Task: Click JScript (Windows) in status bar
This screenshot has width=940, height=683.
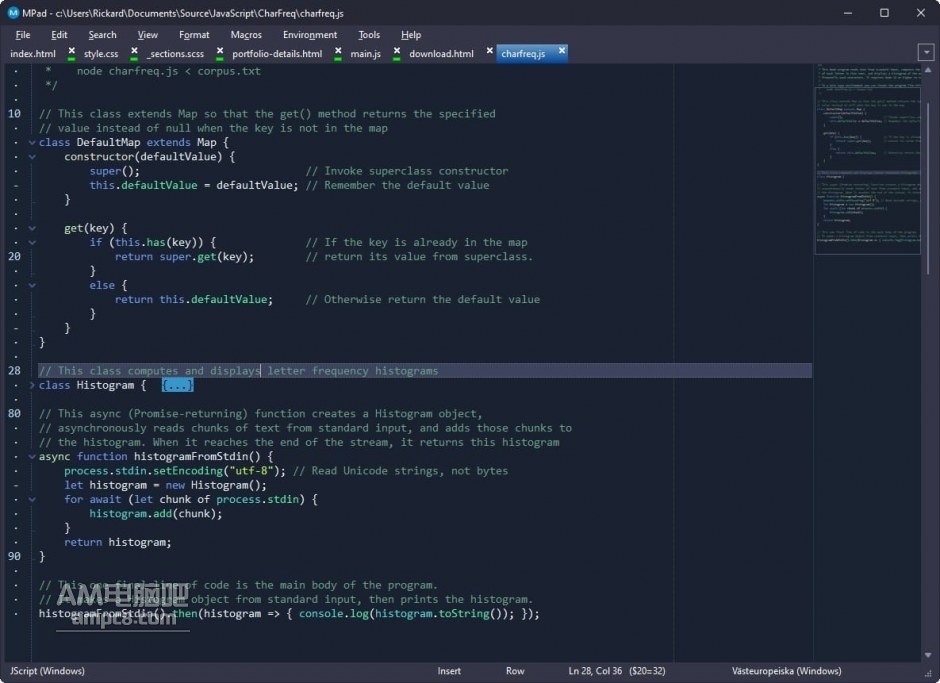Action: click(47, 671)
